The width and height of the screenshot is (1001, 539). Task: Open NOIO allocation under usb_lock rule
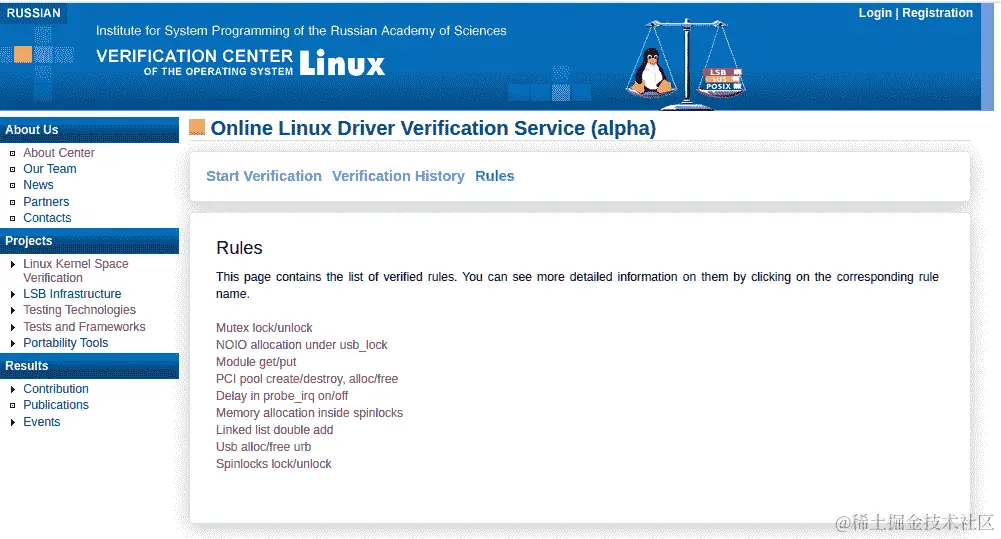tap(301, 345)
